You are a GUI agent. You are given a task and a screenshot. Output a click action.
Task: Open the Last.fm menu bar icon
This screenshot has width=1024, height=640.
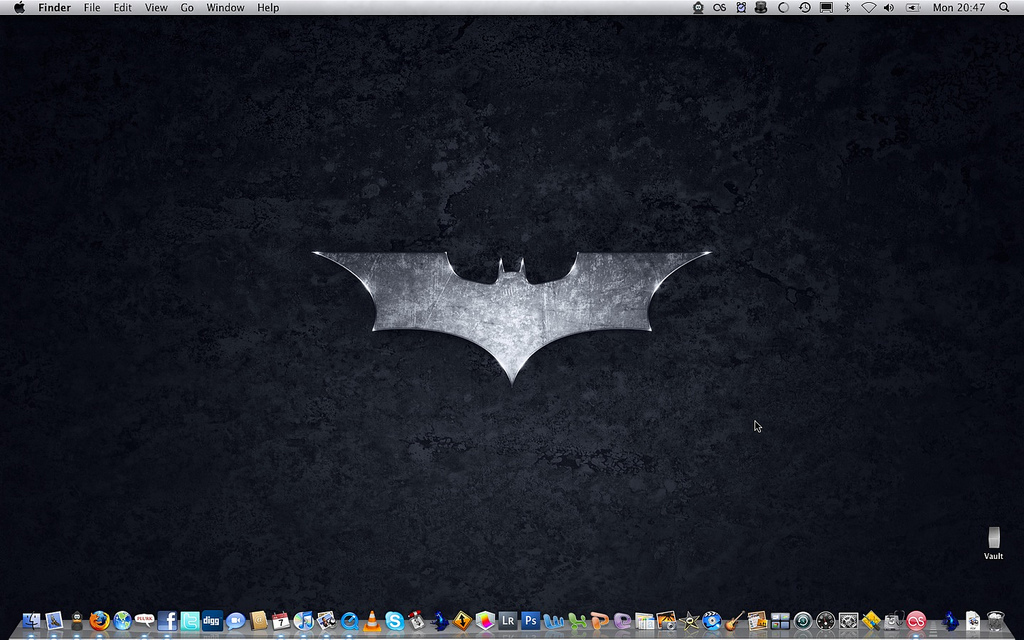[x=719, y=8]
